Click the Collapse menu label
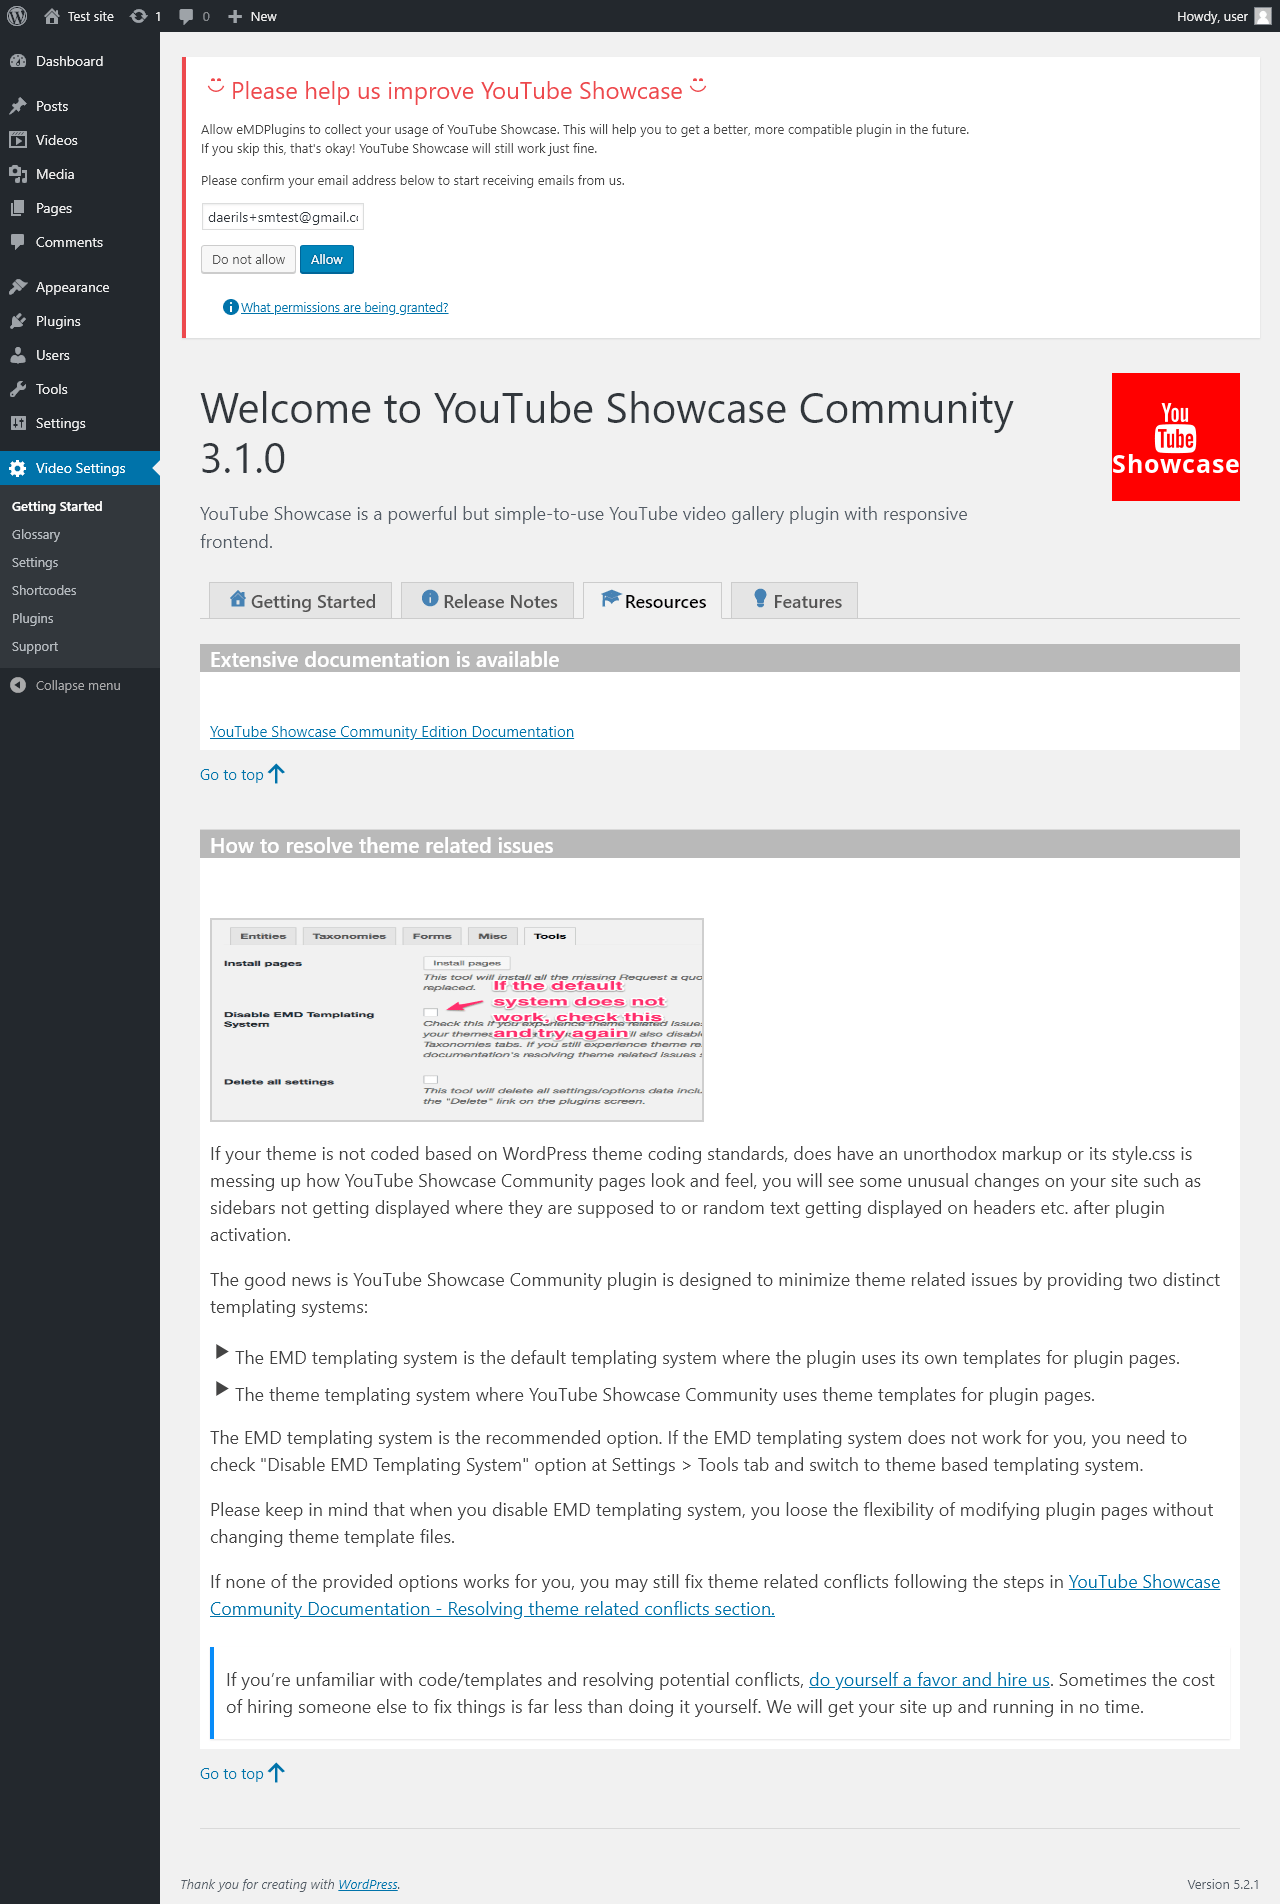This screenshot has width=1280, height=1904. click(78, 685)
